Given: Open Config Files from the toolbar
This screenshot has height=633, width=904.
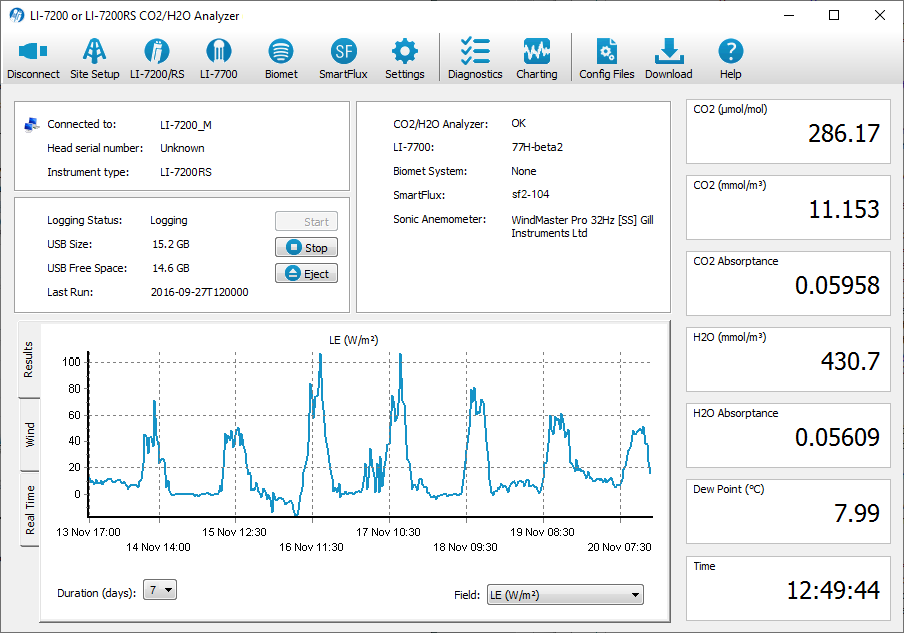Looking at the screenshot, I should coord(607,59).
